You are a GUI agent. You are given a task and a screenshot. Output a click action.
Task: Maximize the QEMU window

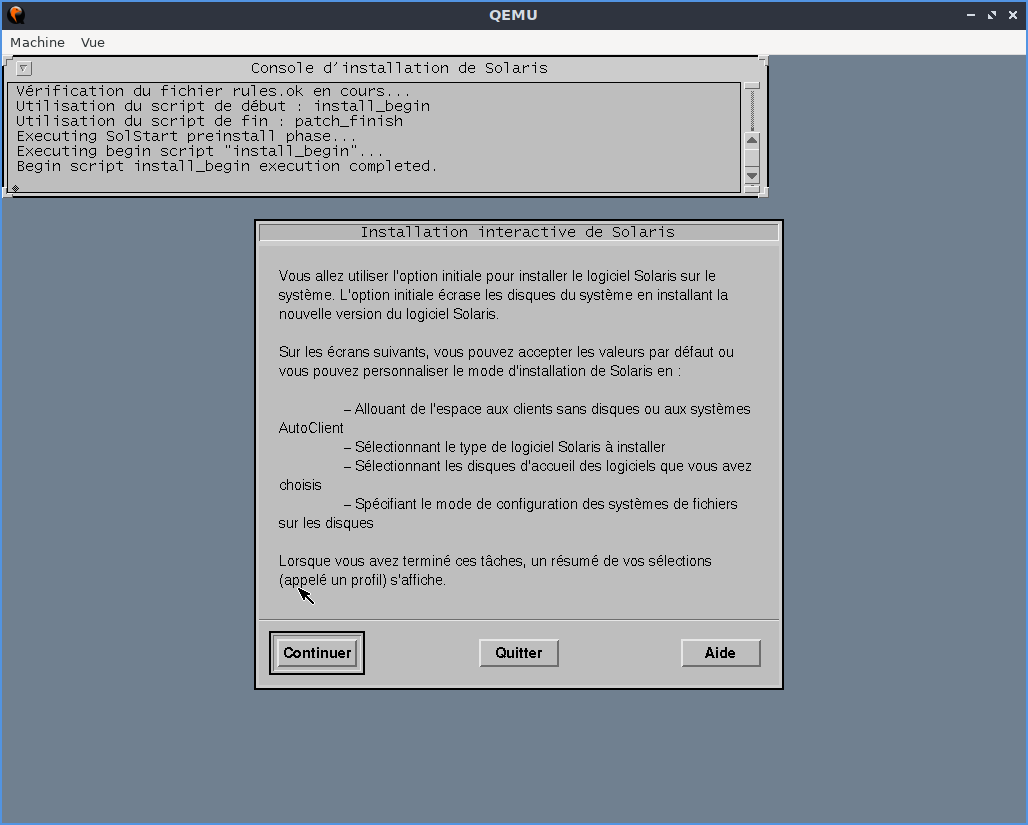[991, 14]
